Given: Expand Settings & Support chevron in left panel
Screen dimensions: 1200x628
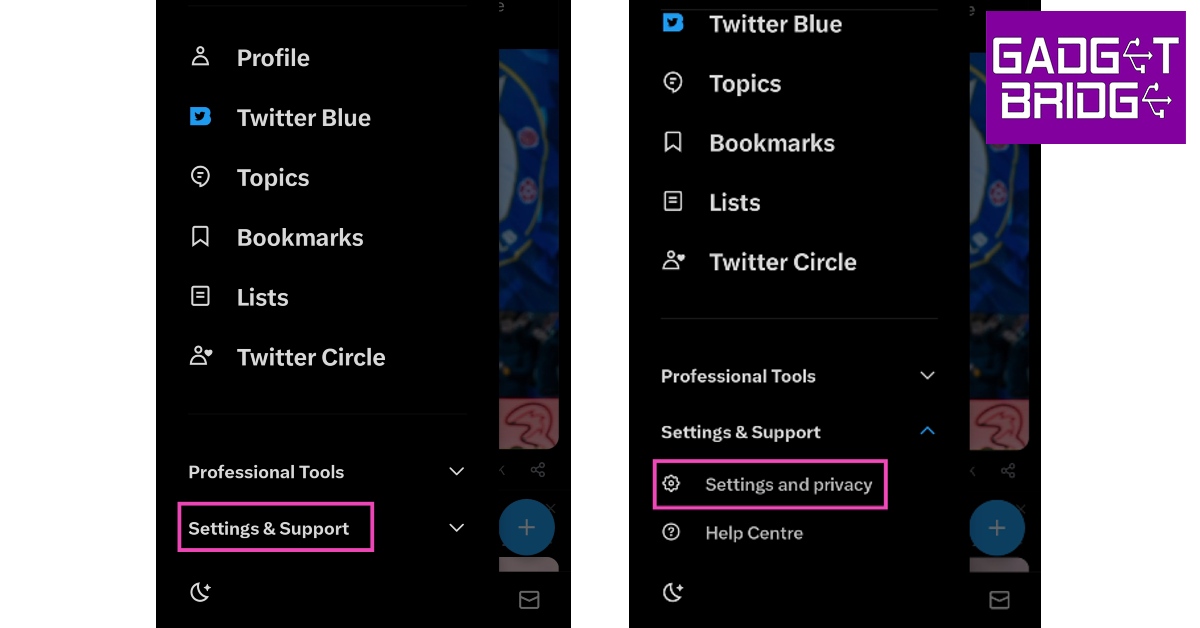Looking at the screenshot, I should pyautogui.click(x=457, y=528).
